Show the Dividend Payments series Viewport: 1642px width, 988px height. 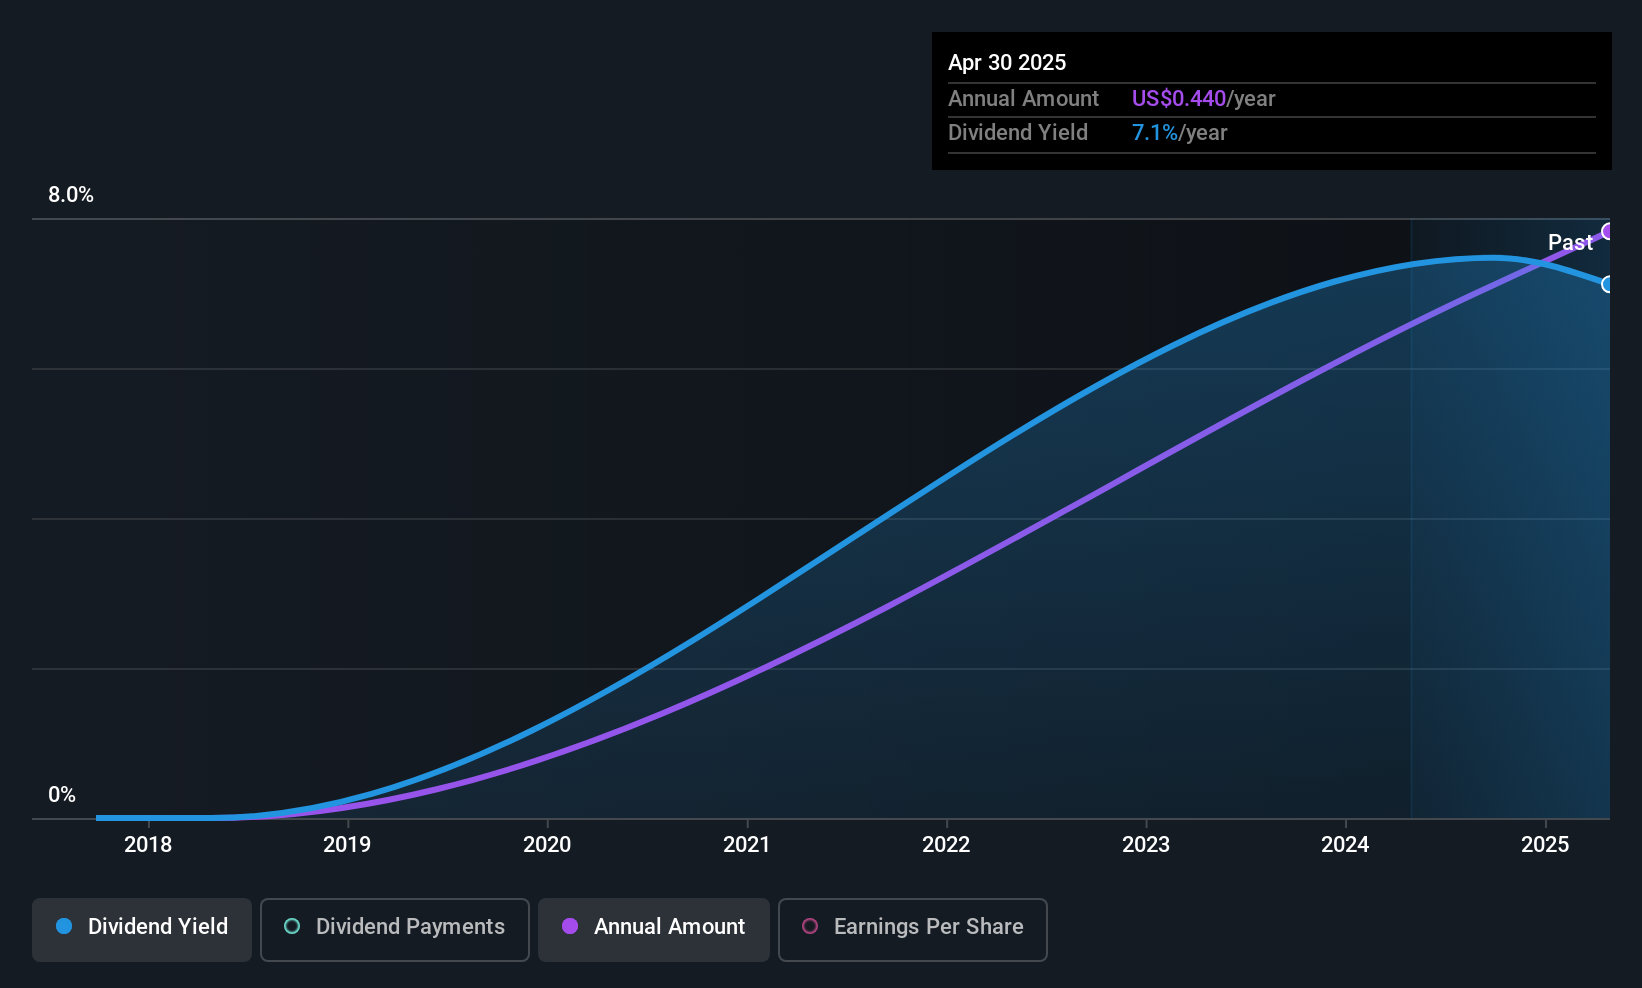(395, 929)
